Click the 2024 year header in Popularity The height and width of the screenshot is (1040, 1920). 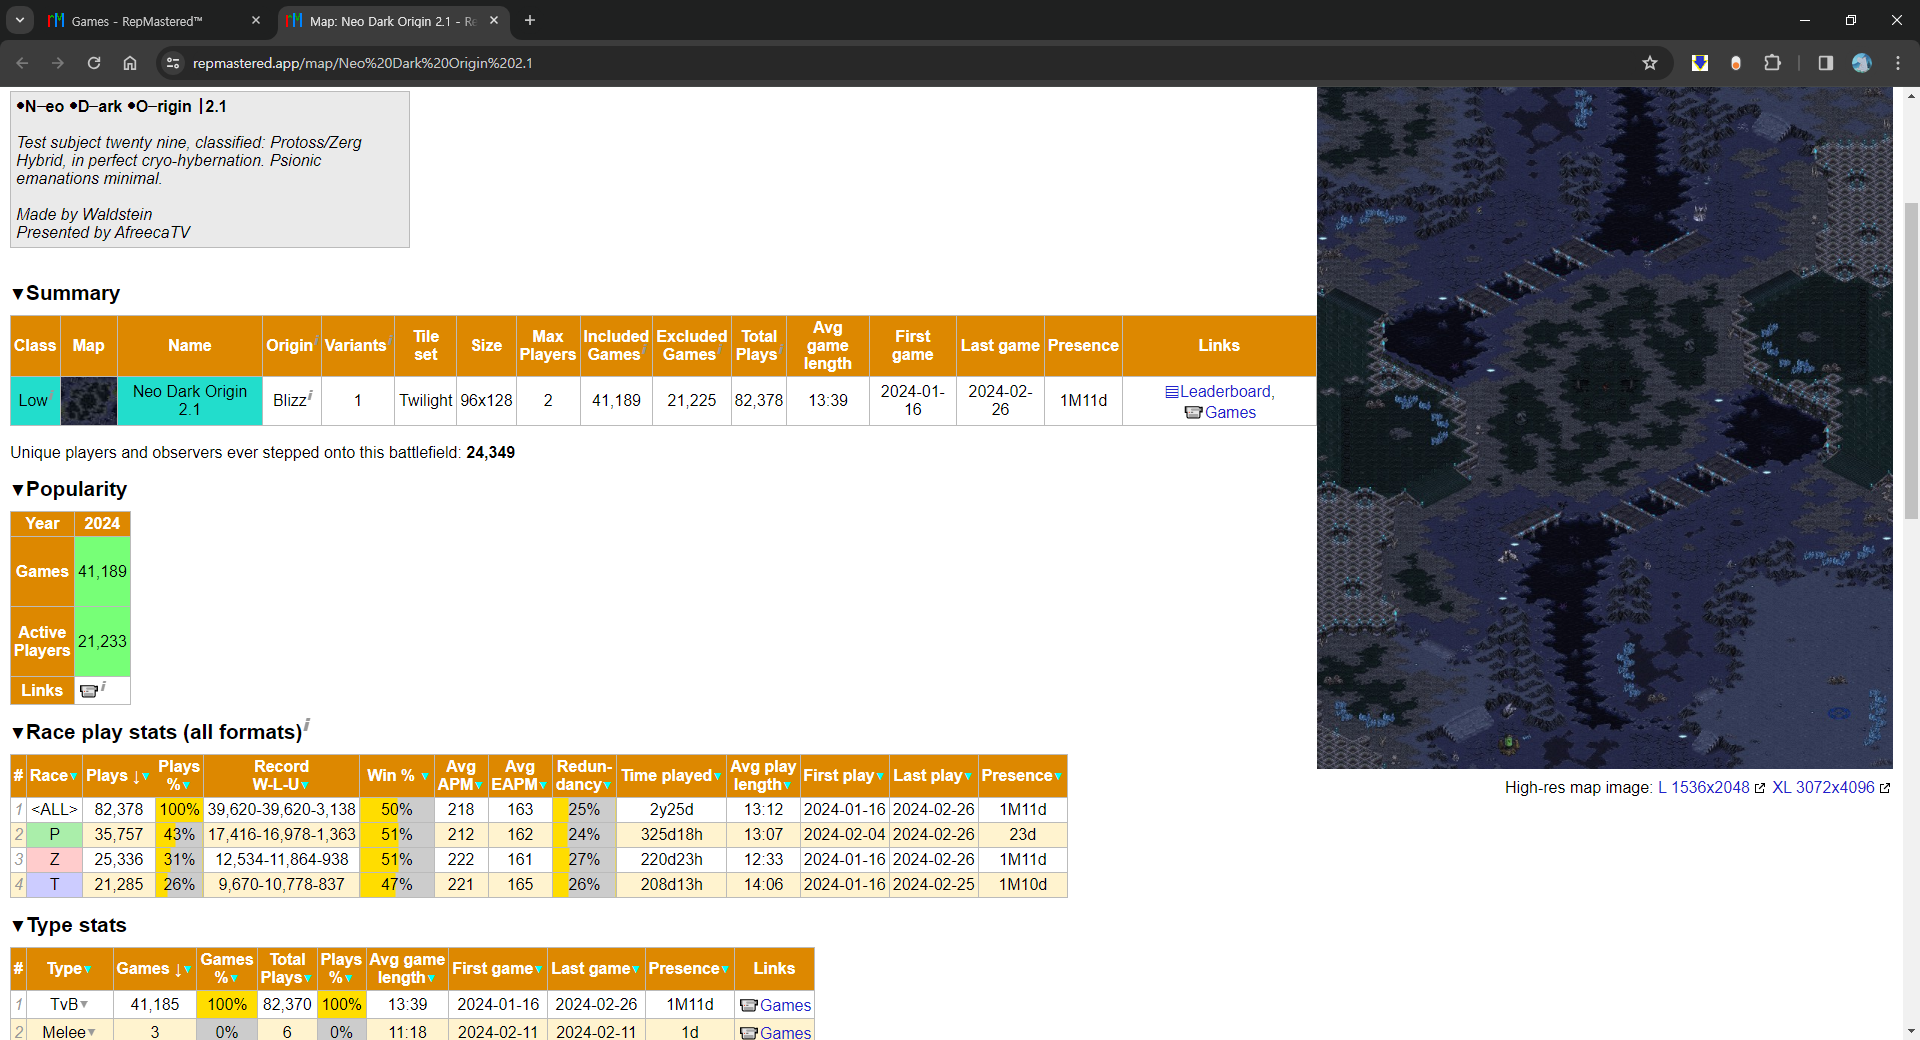(x=102, y=524)
